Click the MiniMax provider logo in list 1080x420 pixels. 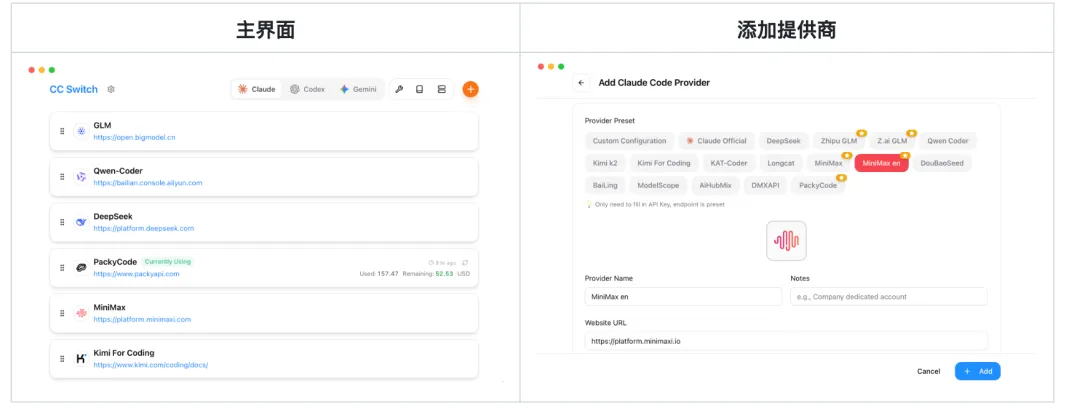81,313
